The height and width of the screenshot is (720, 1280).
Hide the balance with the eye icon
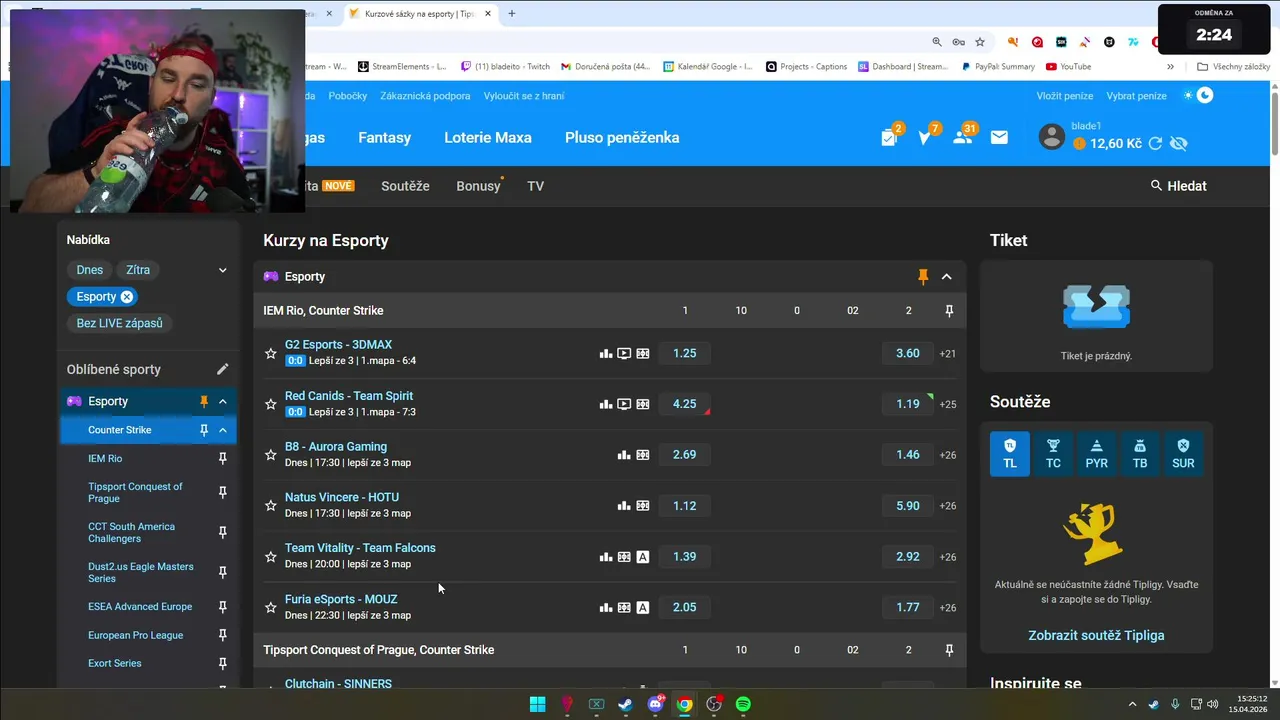[x=1179, y=144]
